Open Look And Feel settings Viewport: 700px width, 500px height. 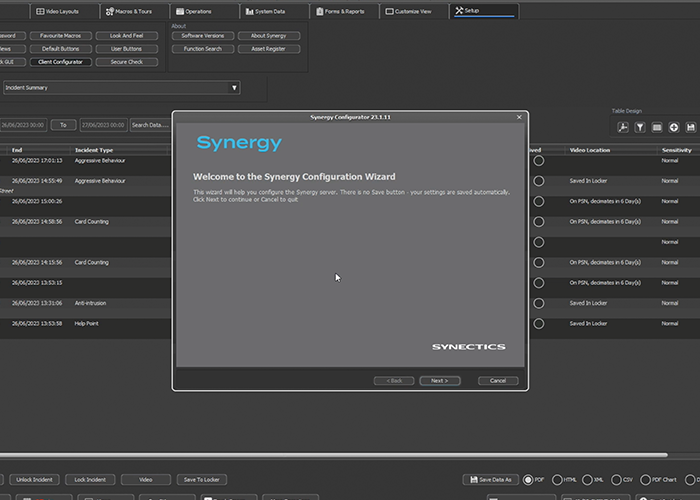point(127,36)
